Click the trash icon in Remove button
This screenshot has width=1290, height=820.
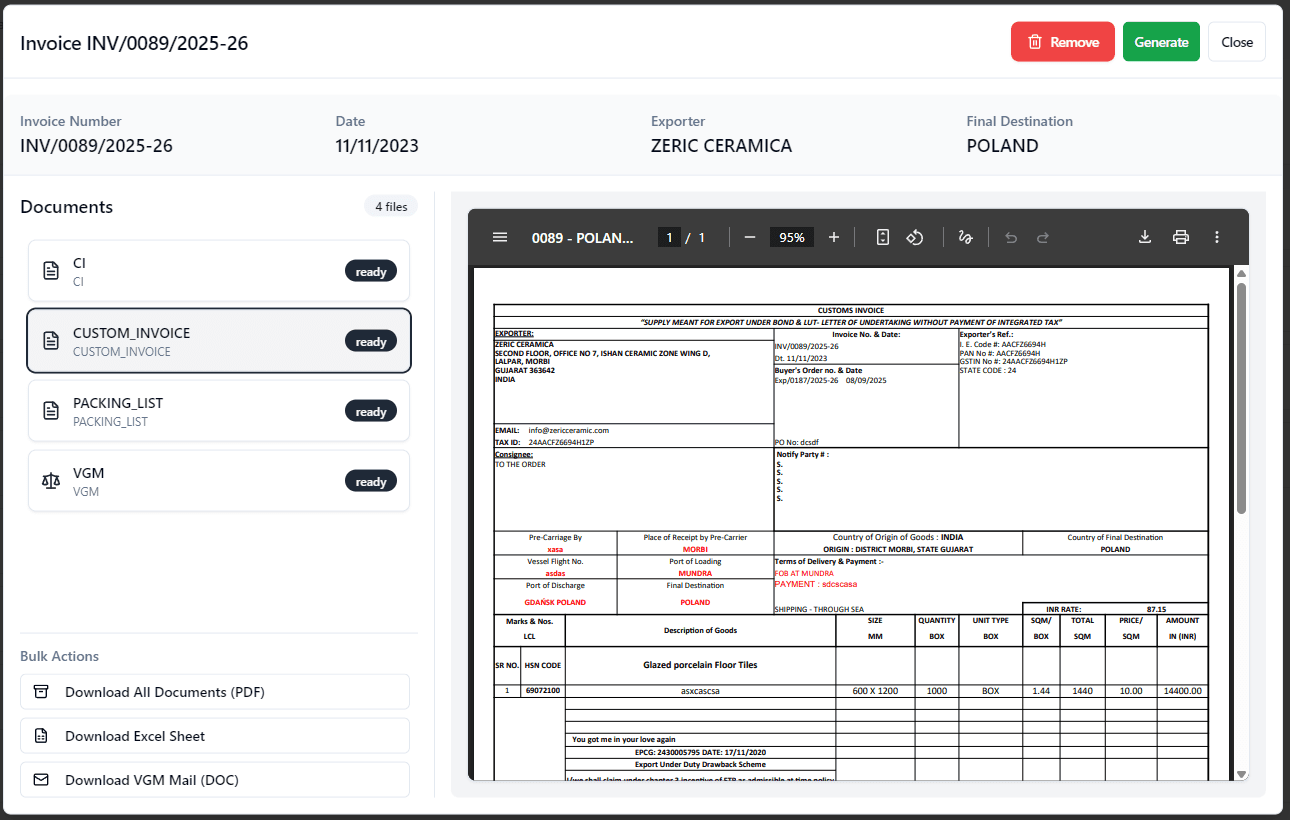(1035, 42)
